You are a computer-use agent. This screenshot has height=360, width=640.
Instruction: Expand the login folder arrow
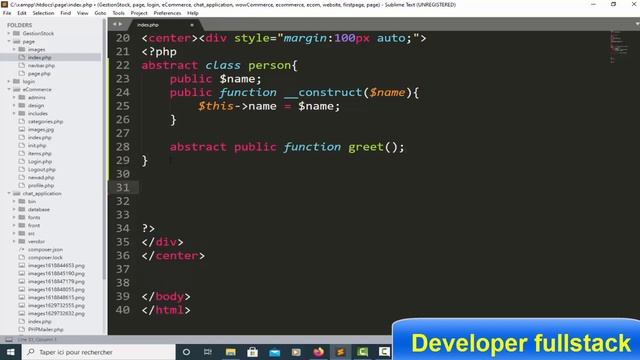coord(9,82)
